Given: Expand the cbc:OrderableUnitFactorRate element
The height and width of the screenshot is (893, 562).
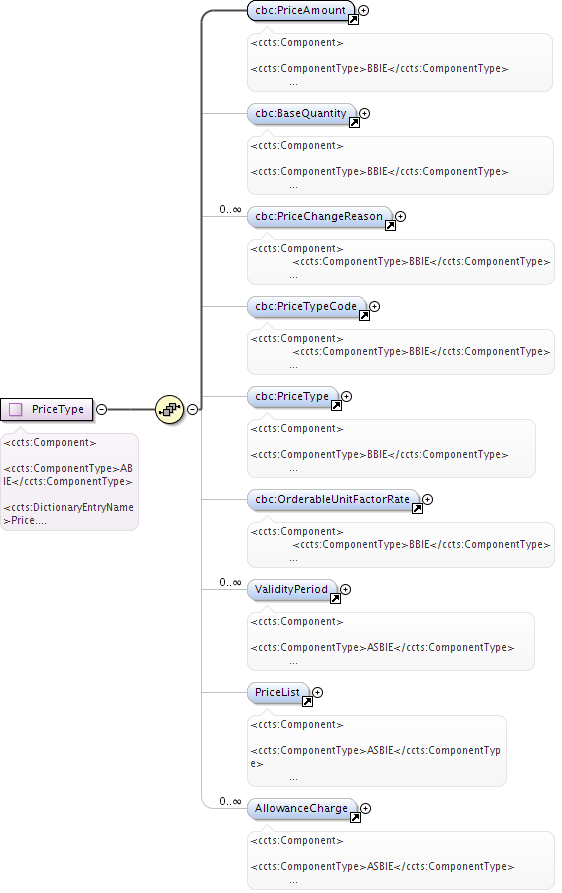Looking at the screenshot, I should click(428, 499).
